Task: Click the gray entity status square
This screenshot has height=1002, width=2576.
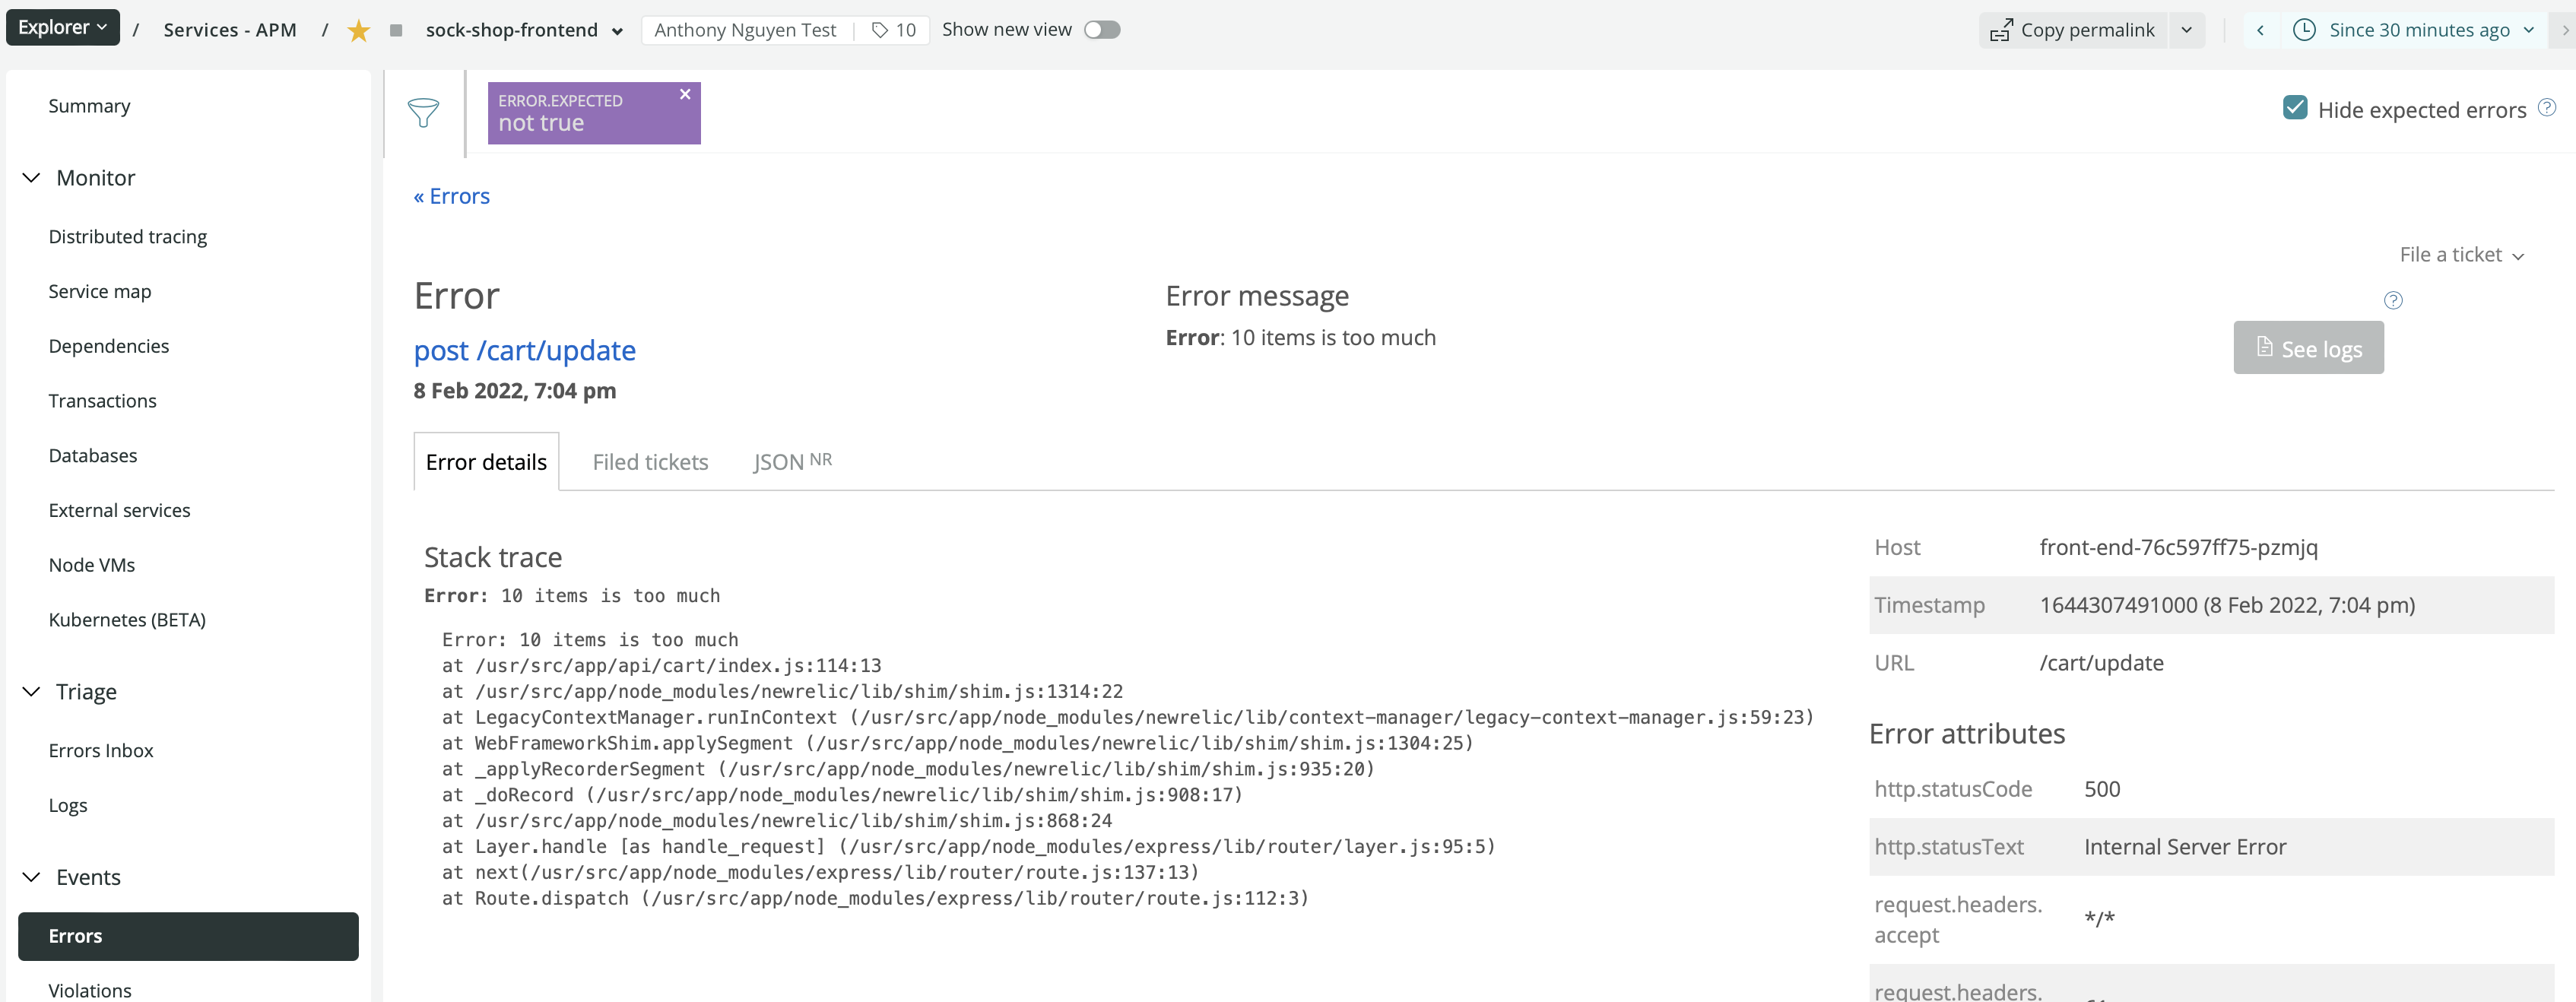Action: click(396, 31)
